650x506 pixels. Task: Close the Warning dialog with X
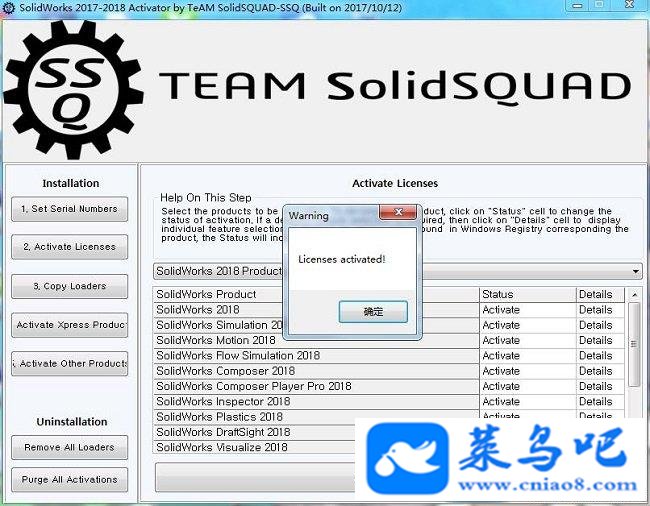click(x=398, y=212)
